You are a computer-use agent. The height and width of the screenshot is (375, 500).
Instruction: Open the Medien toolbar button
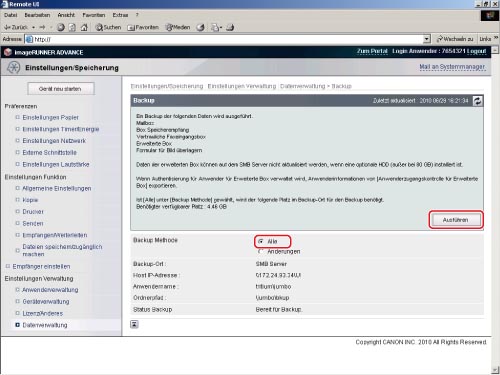coord(178,27)
